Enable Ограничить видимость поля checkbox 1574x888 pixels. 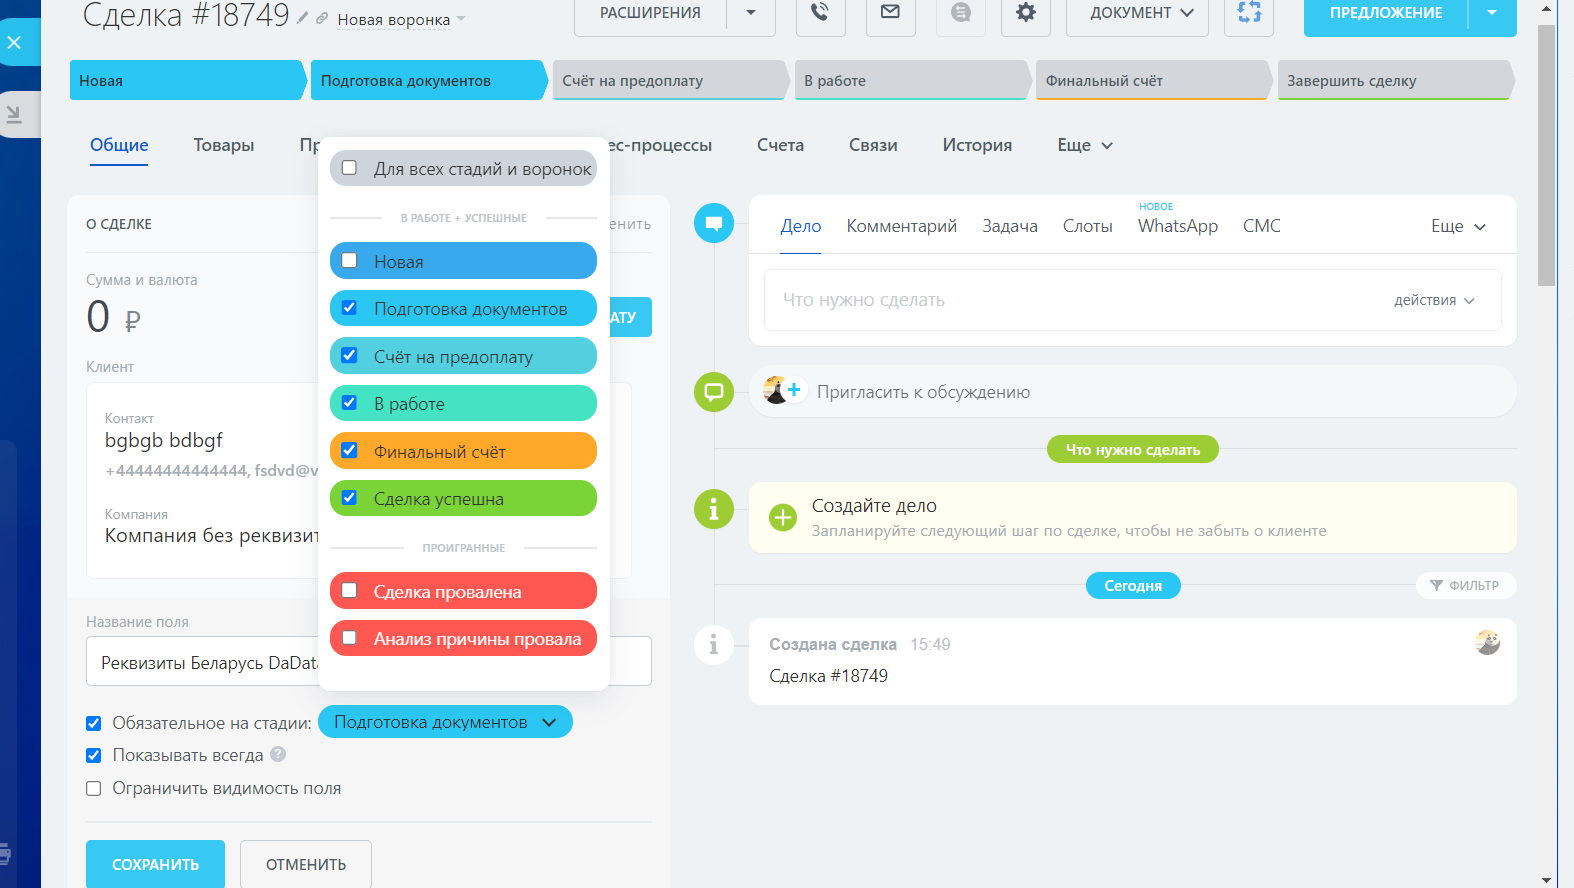pos(94,788)
